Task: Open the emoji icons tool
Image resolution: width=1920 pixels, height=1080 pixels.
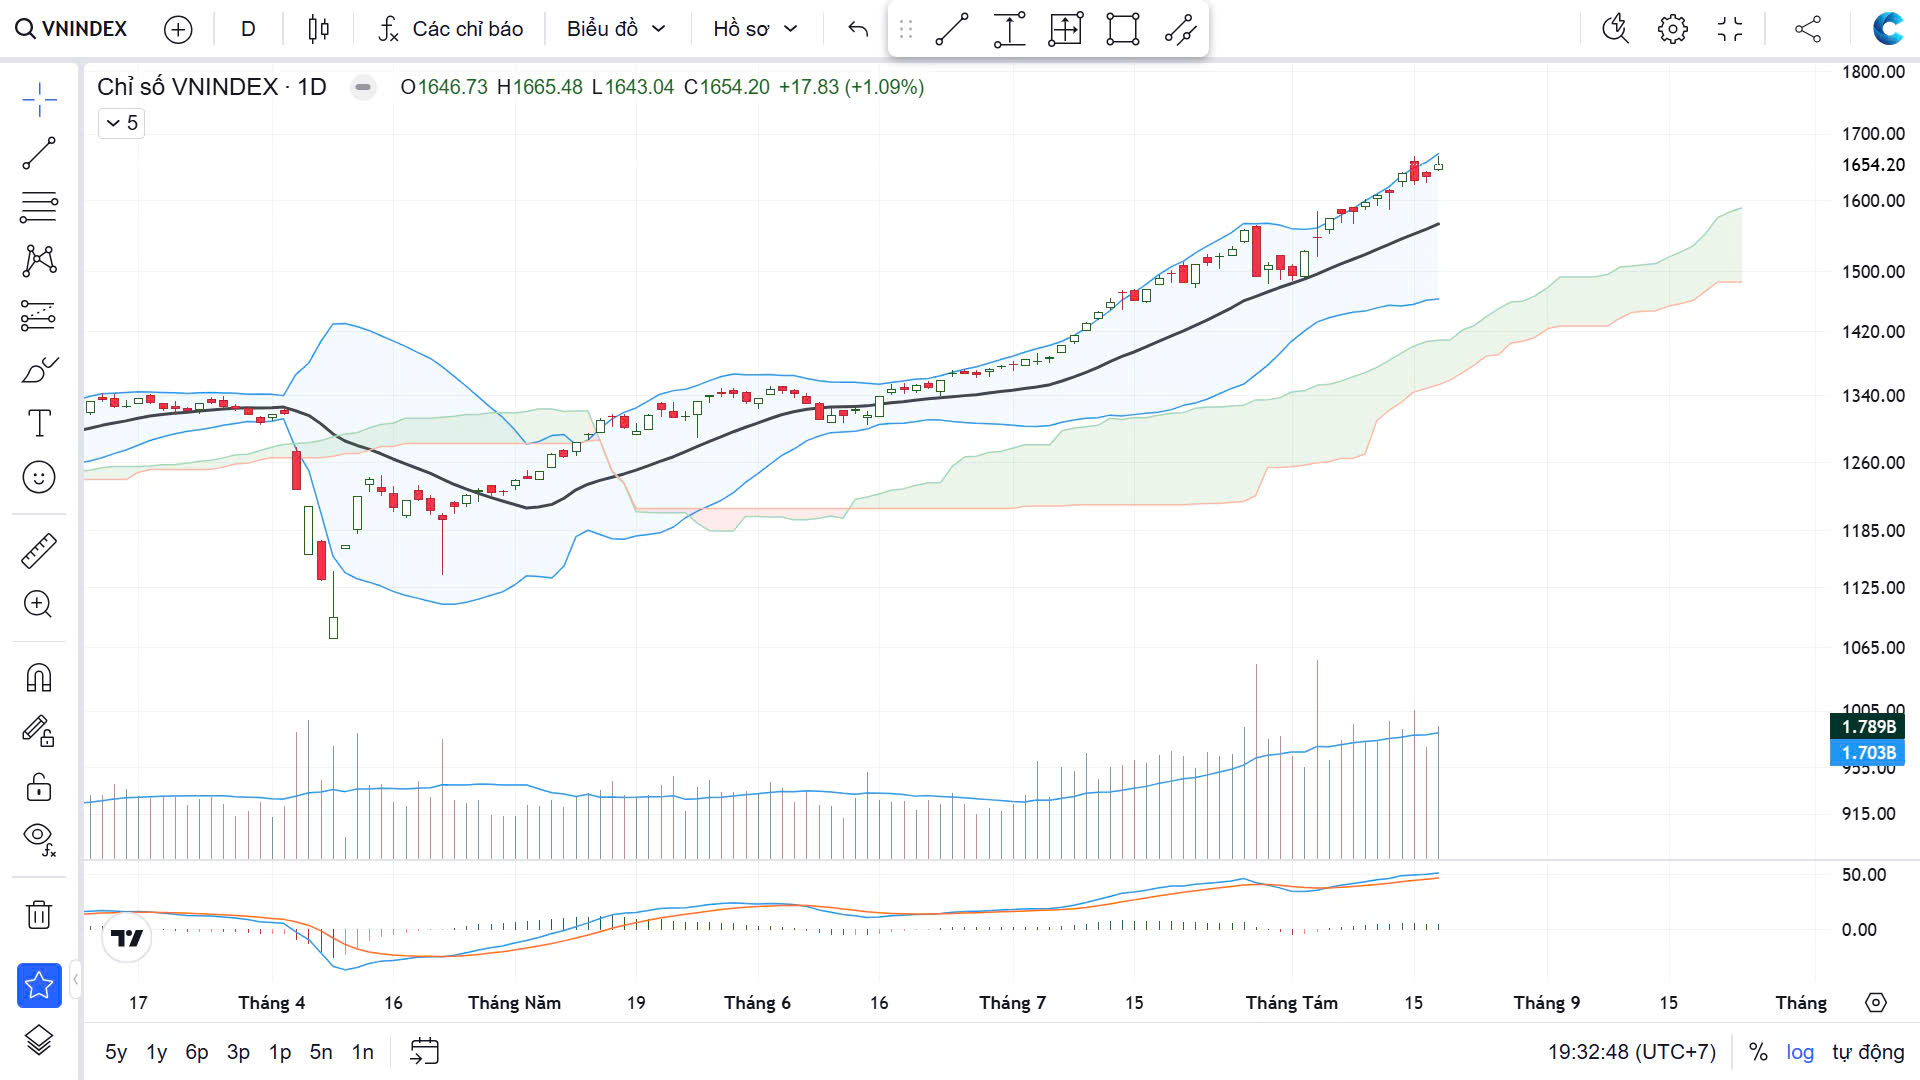Action: click(39, 477)
